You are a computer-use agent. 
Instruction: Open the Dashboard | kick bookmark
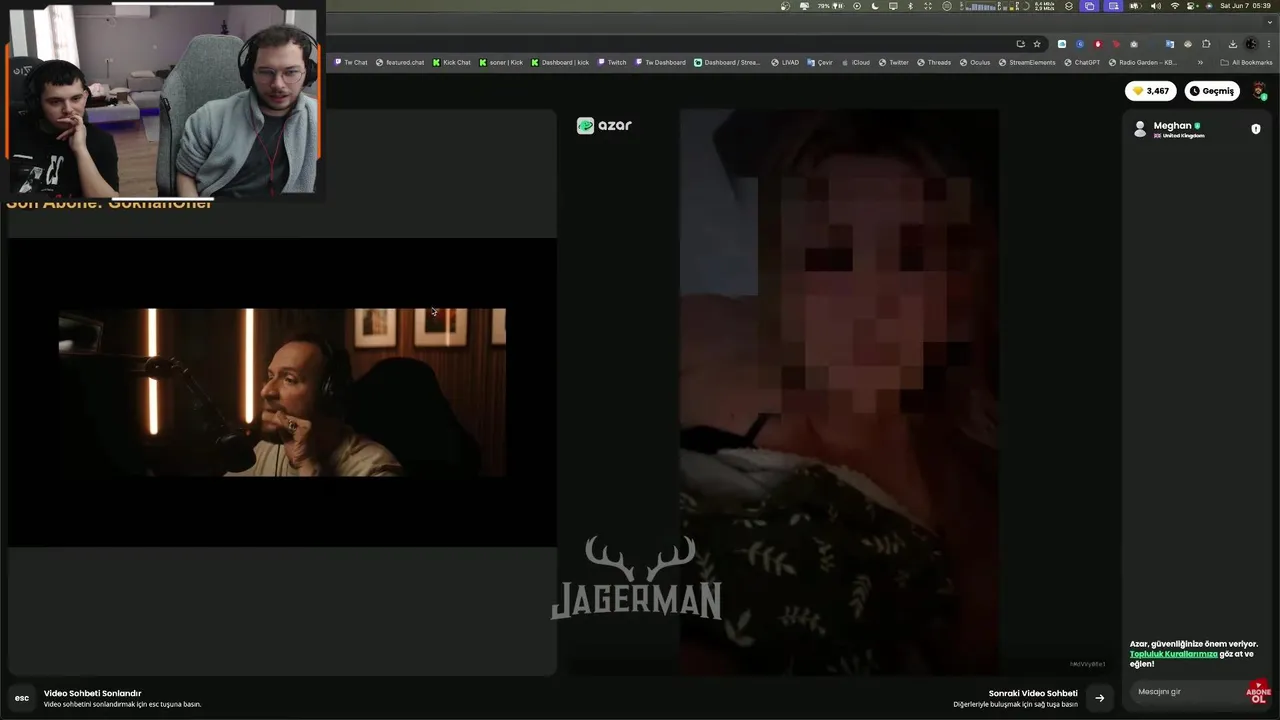[560, 62]
